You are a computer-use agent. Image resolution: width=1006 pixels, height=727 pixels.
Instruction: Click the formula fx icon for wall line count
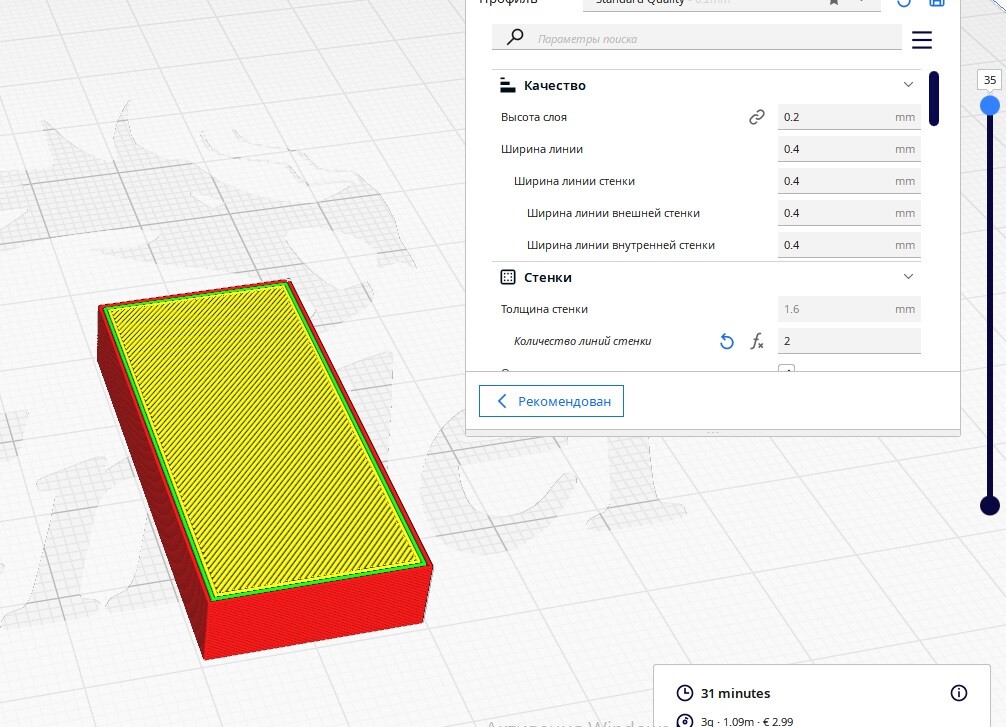[757, 342]
